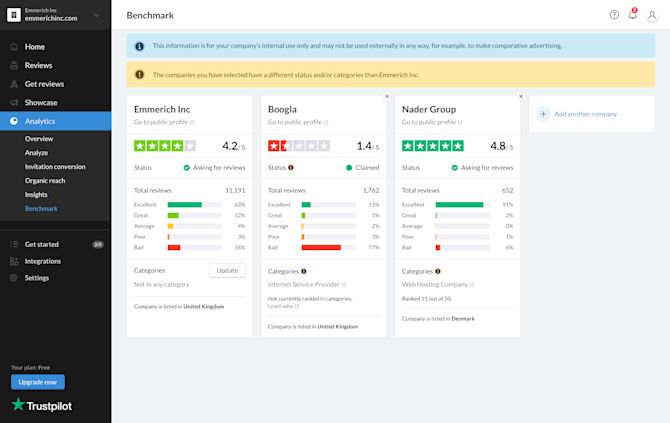Click the plus icon to add company
This screenshot has height=423, width=670.
543,114
